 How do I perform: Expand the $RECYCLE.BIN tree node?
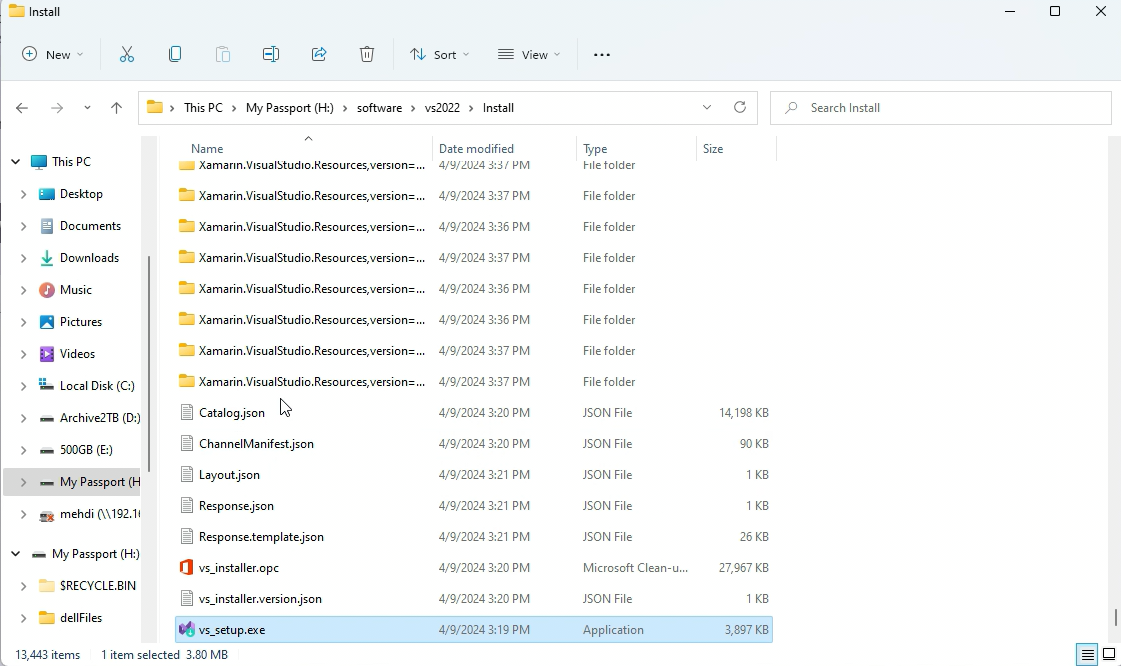coord(23,586)
